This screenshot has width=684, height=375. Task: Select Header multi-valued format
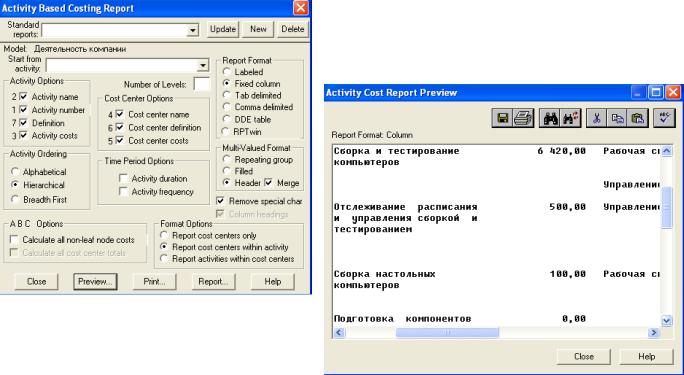(x=226, y=183)
